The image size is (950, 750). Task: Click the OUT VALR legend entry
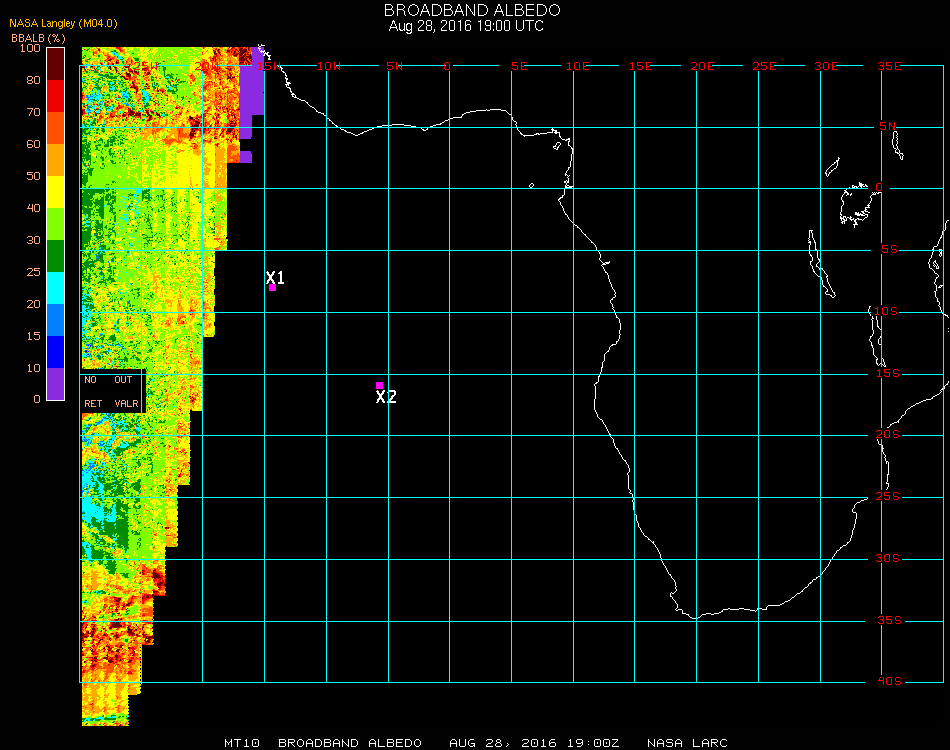point(126,392)
